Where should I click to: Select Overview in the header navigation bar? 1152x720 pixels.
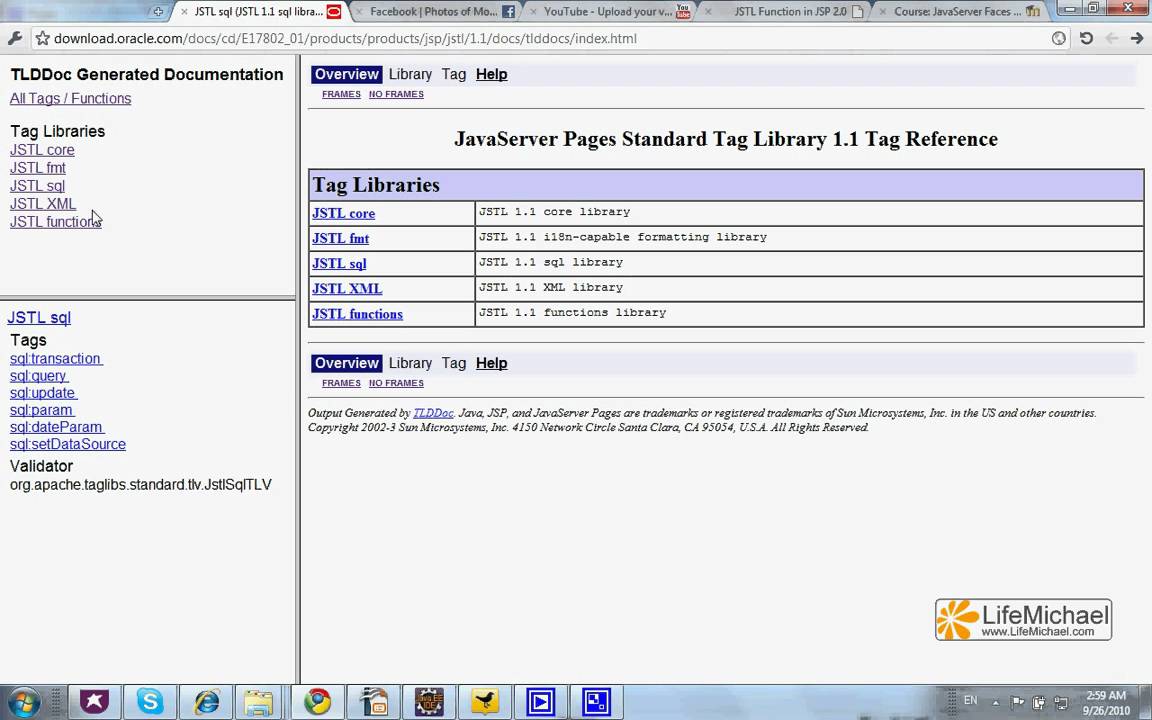coord(347,74)
